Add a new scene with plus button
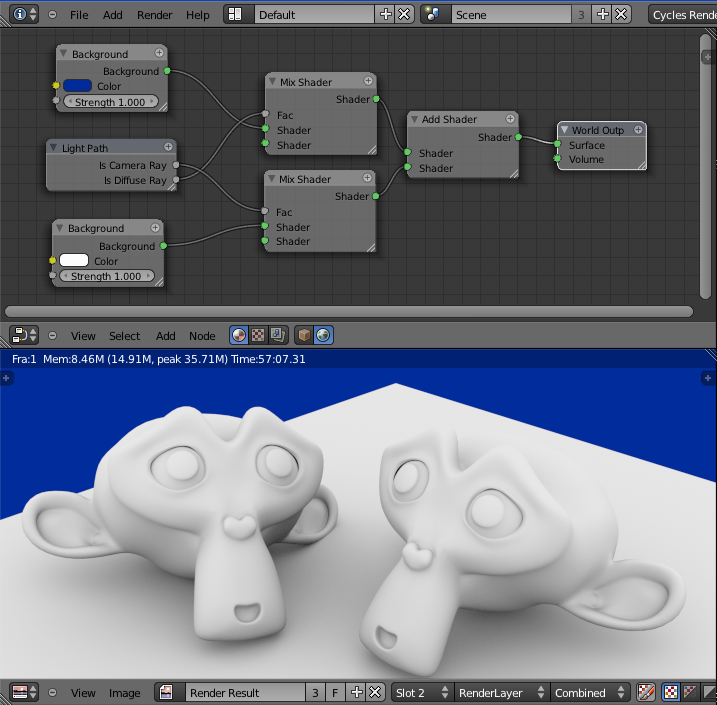The width and height of the screenshot is (717, 705). coord(603,15)
